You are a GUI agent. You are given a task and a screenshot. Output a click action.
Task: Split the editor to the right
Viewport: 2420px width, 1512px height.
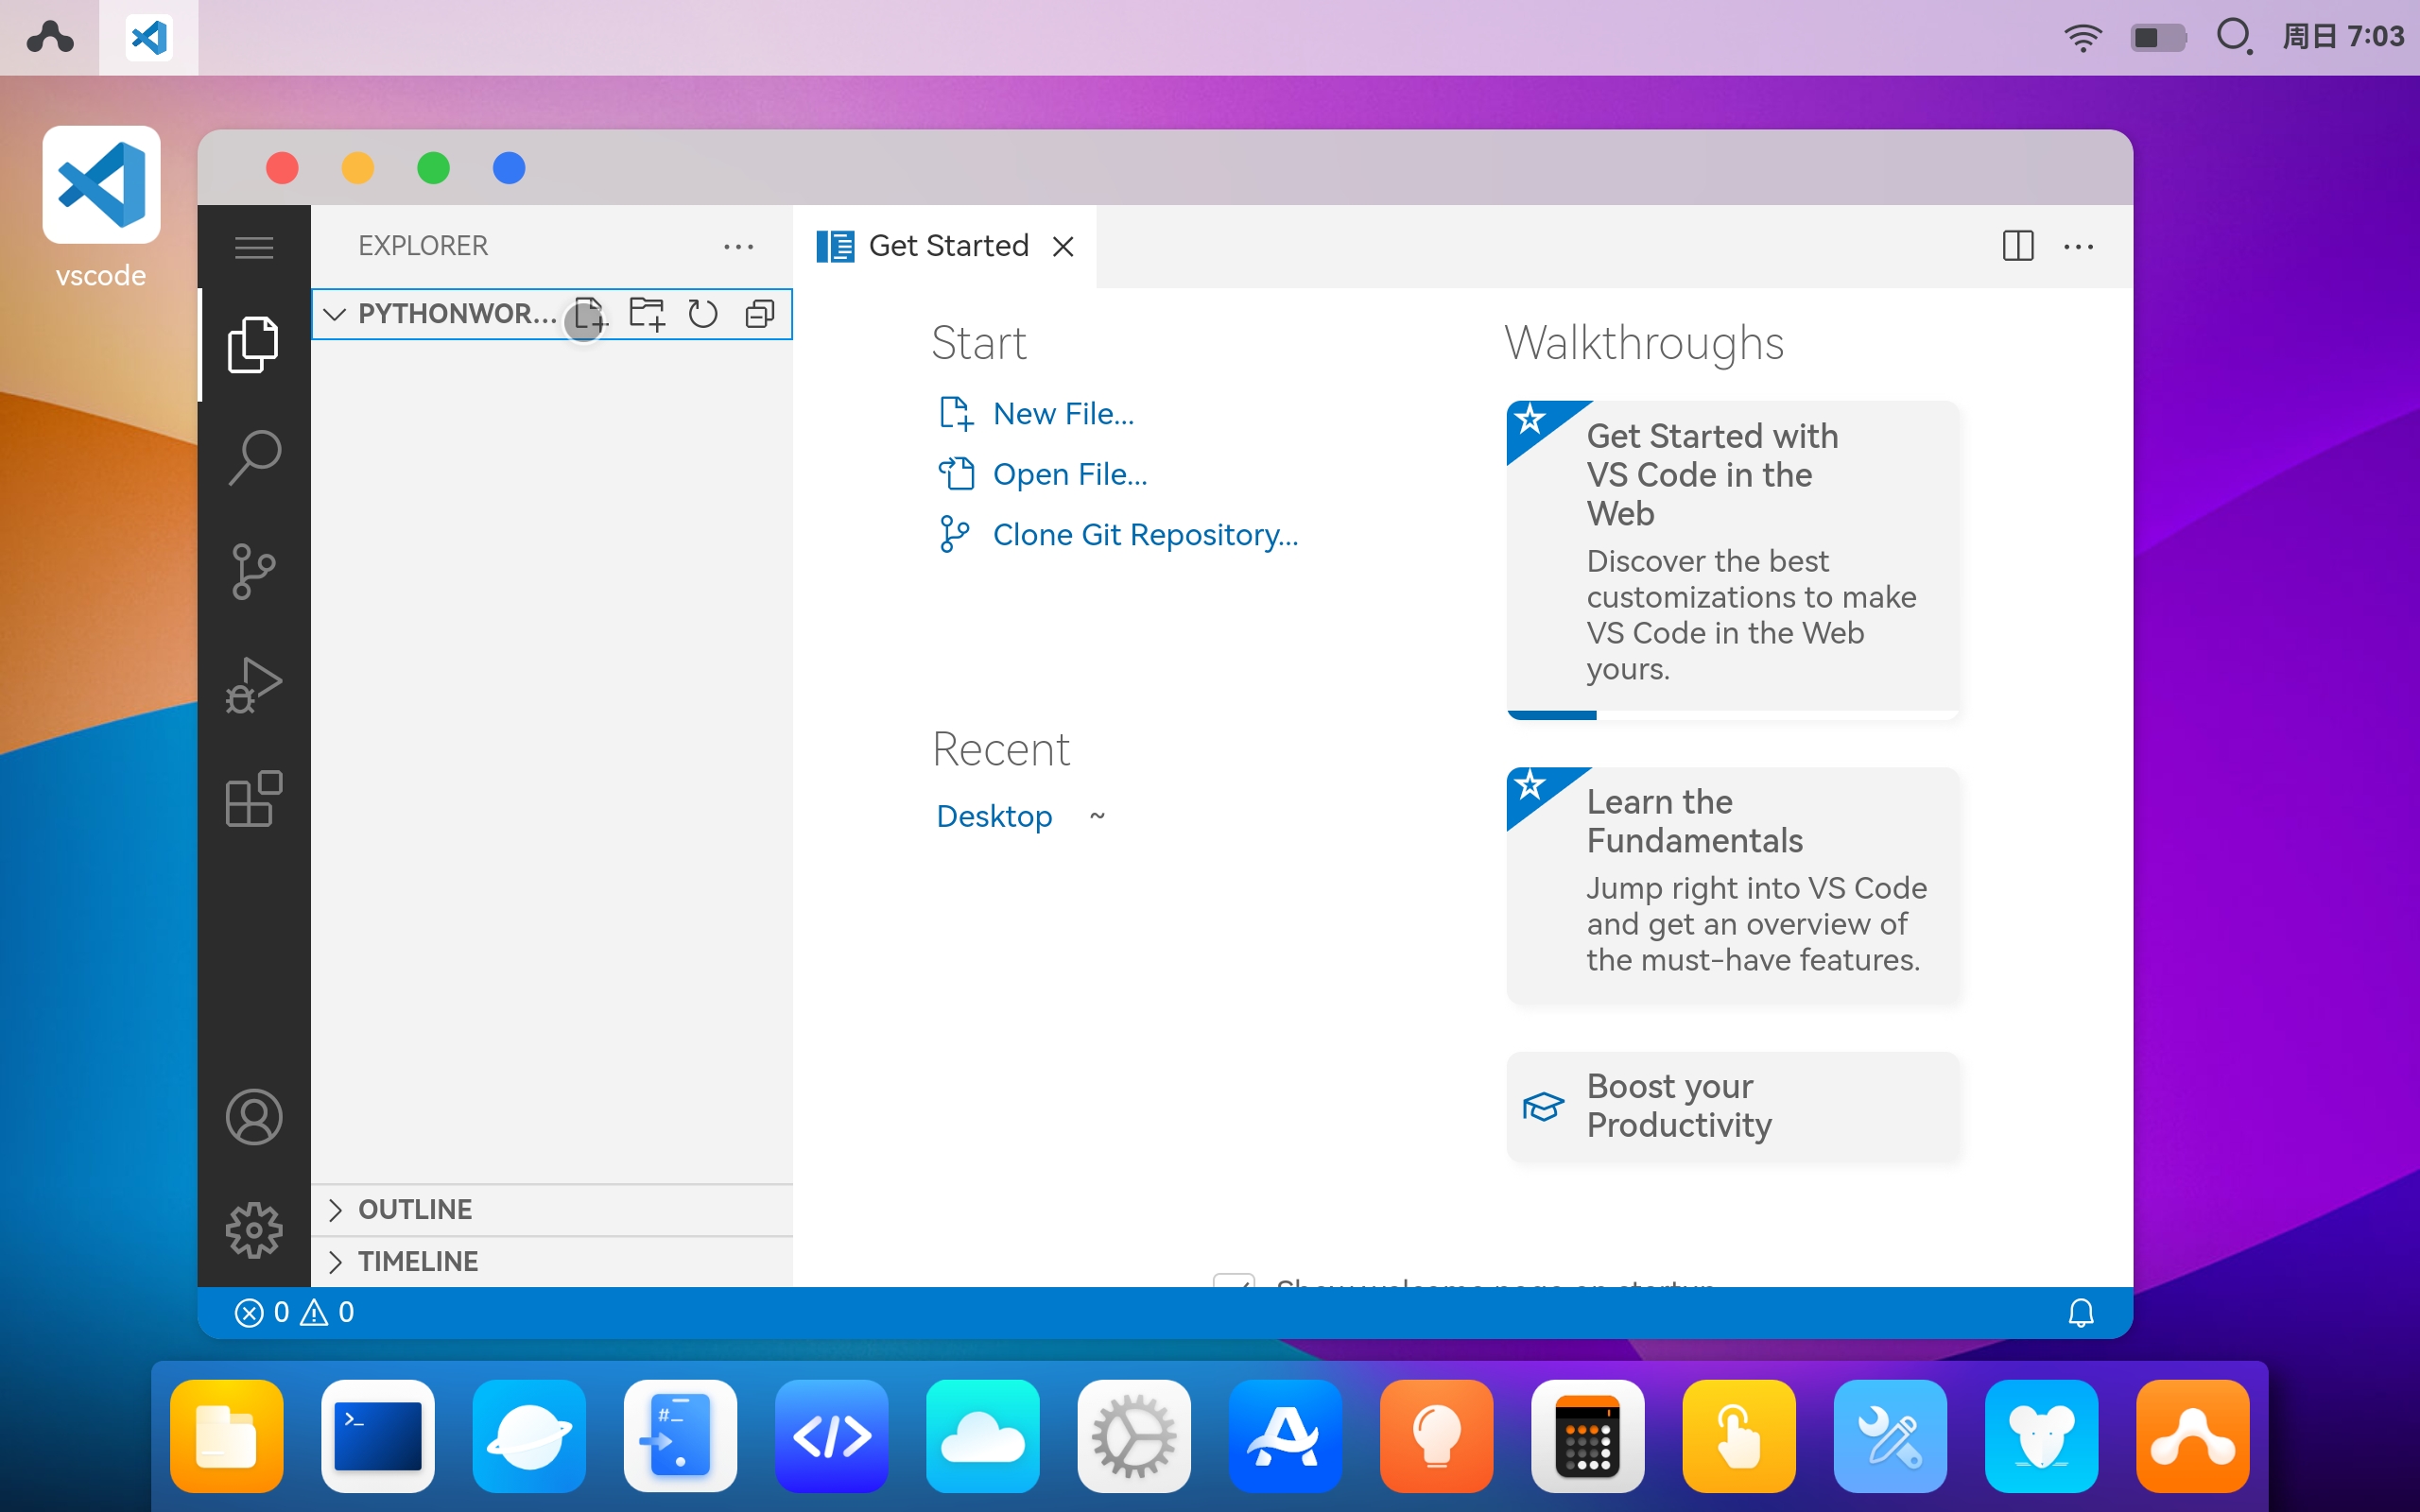tap(2018, 246)
